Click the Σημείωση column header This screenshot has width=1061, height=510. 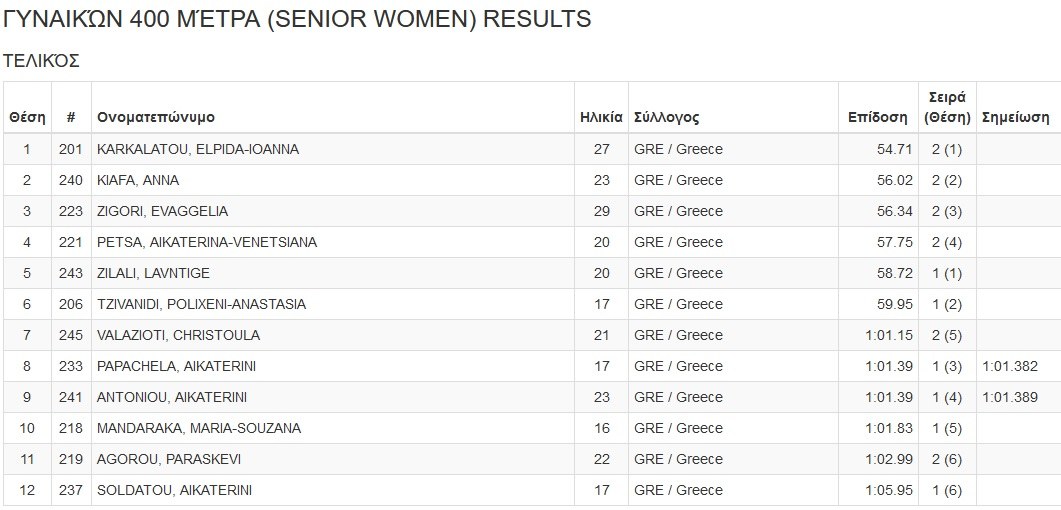tap(1015, 117)
